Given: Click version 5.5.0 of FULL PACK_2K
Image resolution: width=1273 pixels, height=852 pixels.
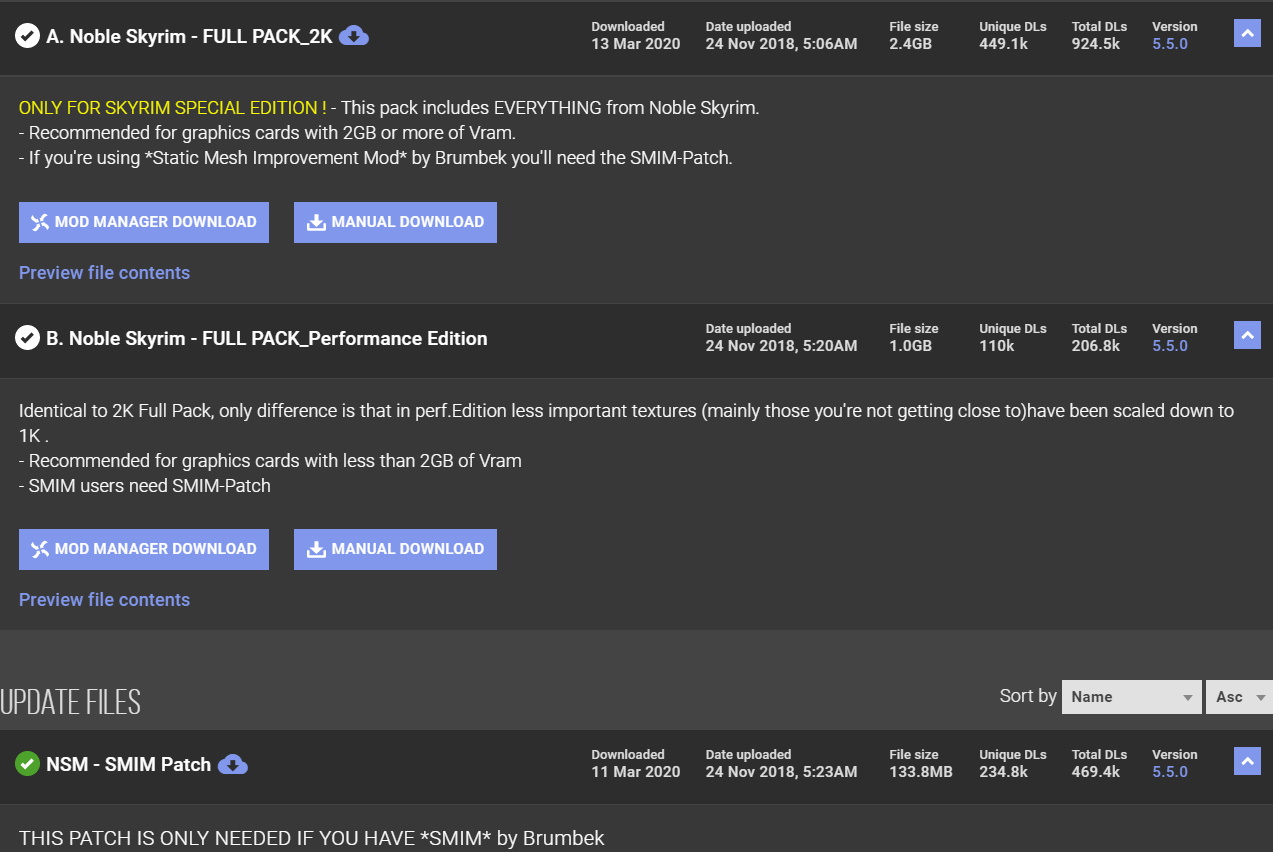Looking at the screenshot, I should click(x=1170, y=44).
